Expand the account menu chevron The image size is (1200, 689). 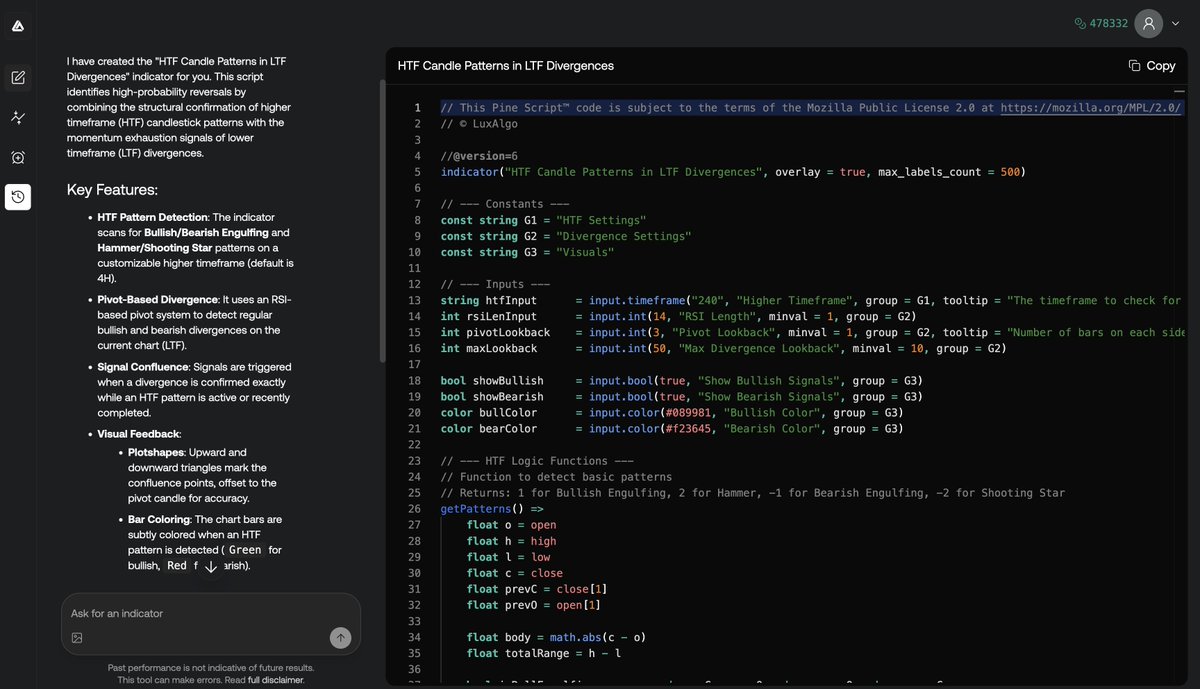coord(1175,23)
